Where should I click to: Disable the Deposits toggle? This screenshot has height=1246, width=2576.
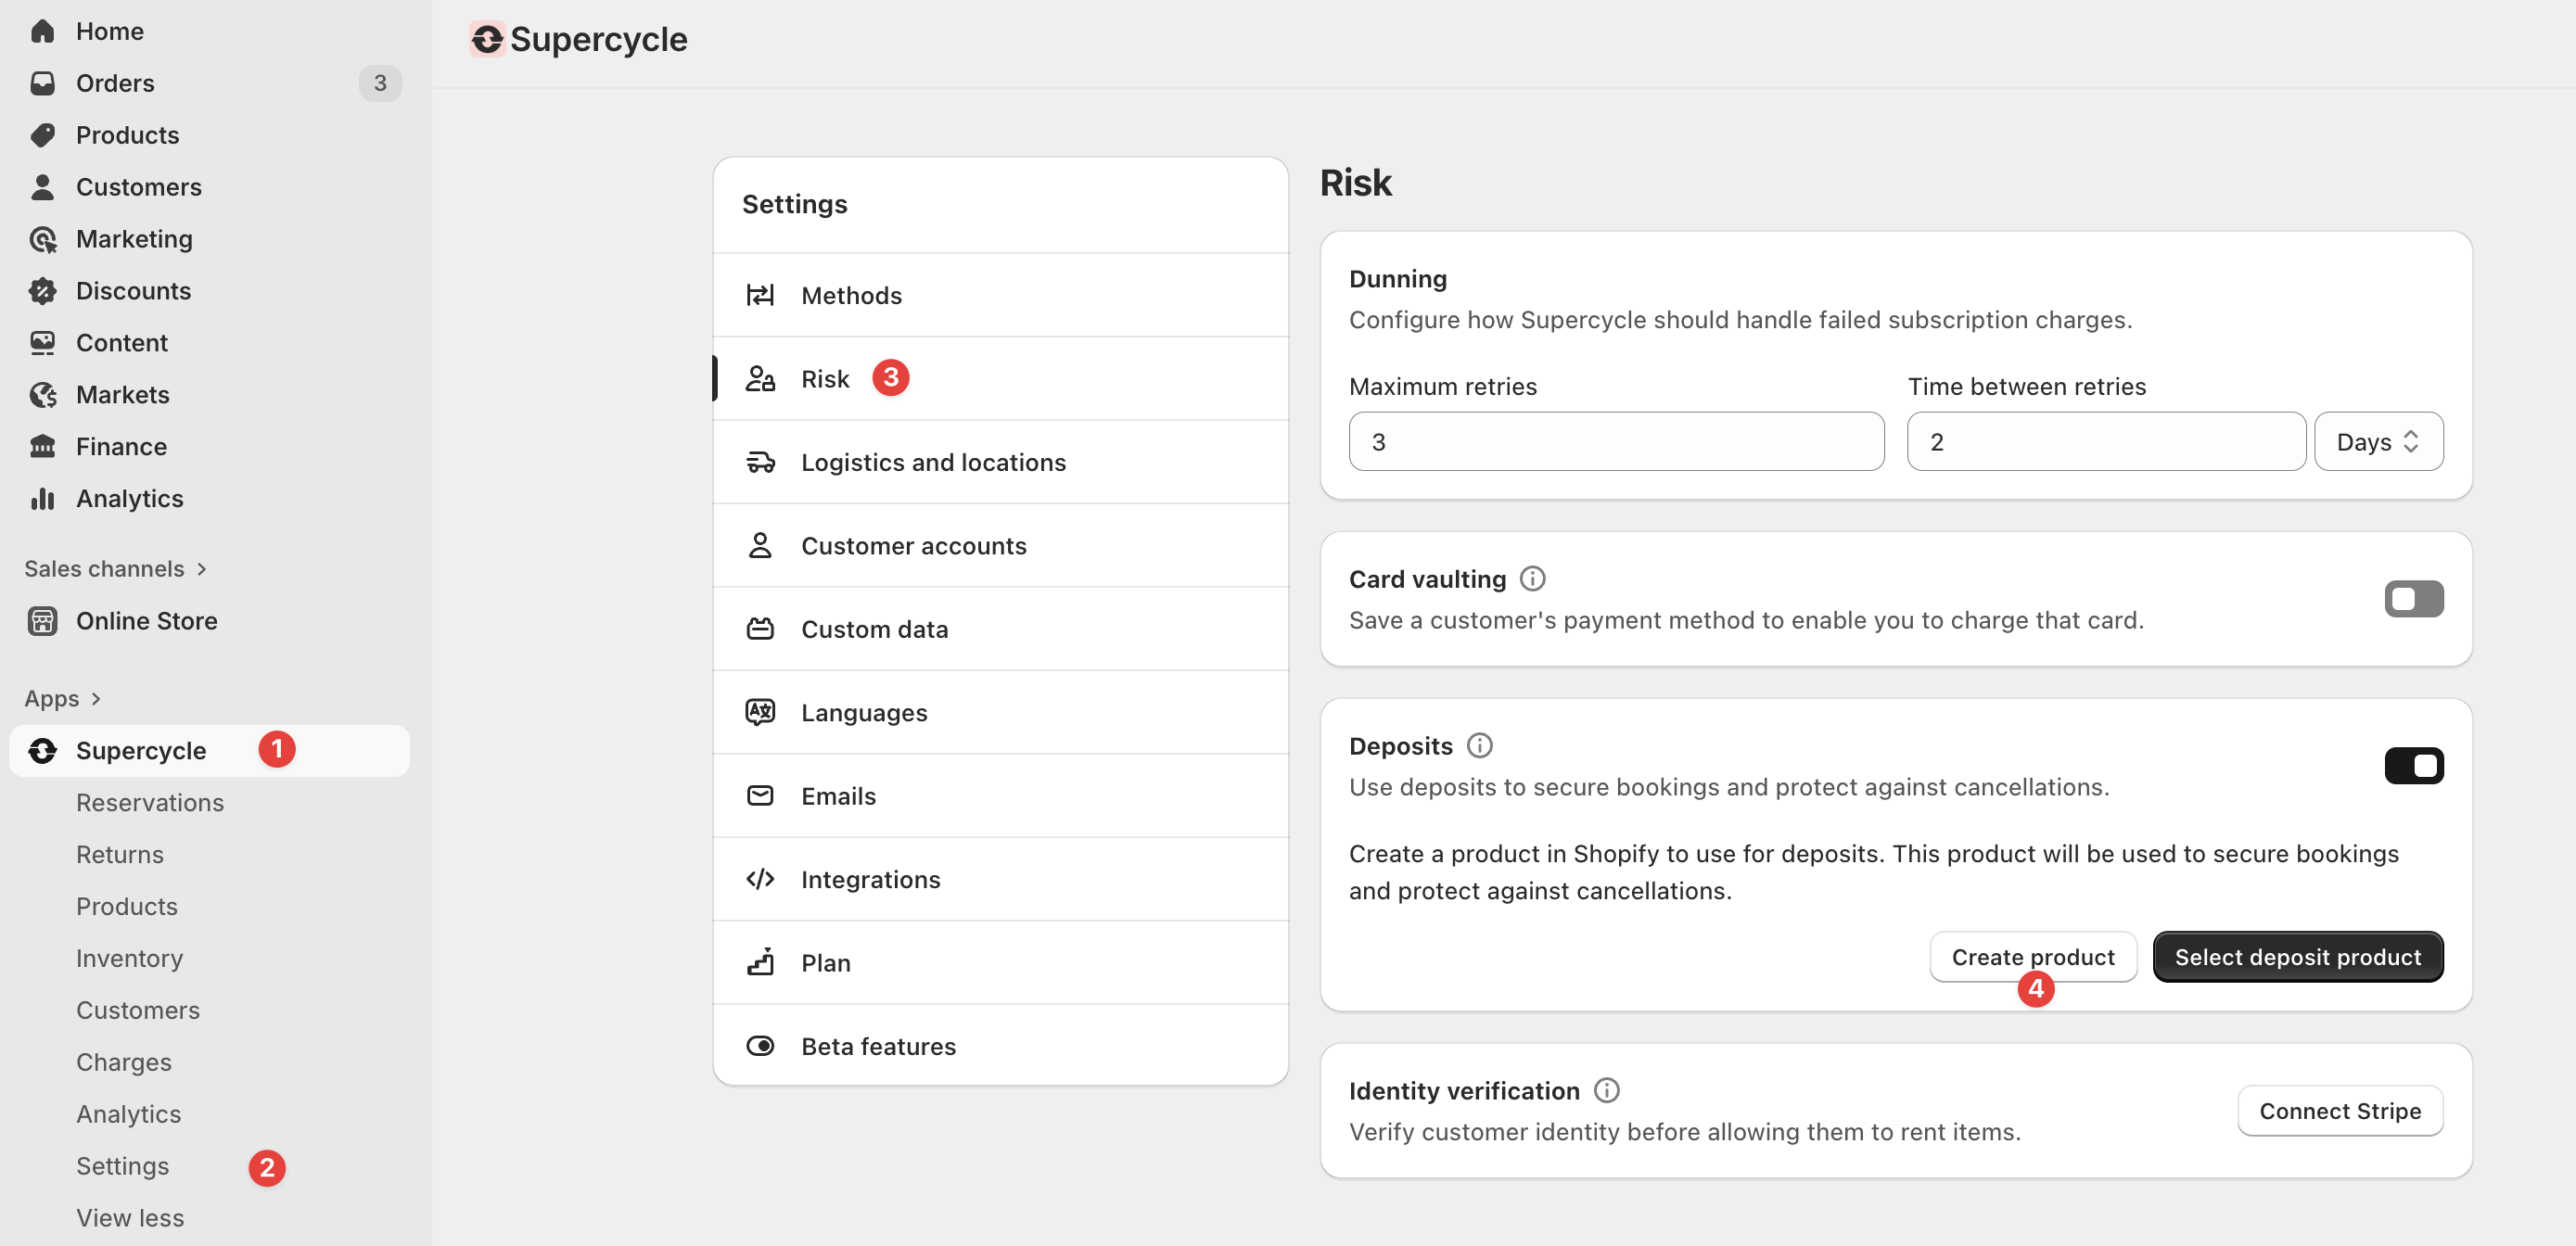coord(2413,766)
